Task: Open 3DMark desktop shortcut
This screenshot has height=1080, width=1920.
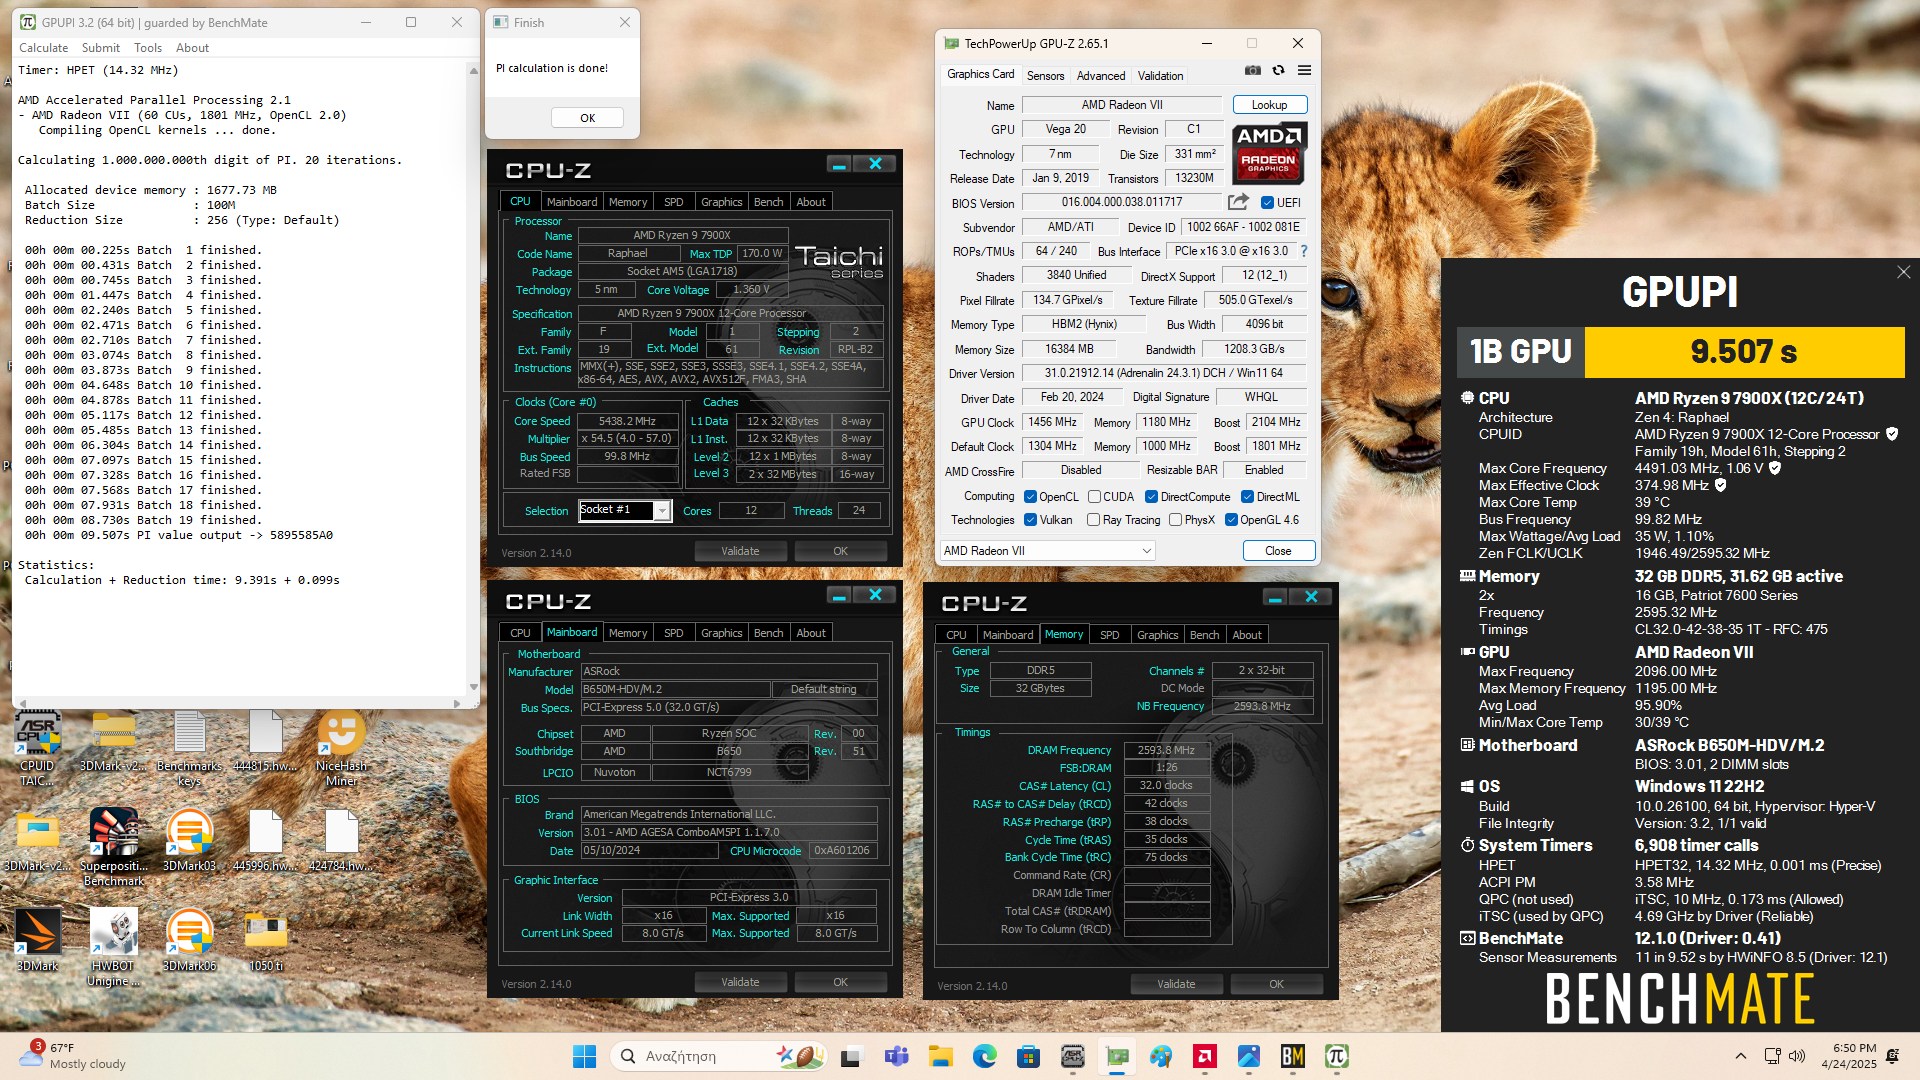Action: pyautogui.click(x=37, y=941)
